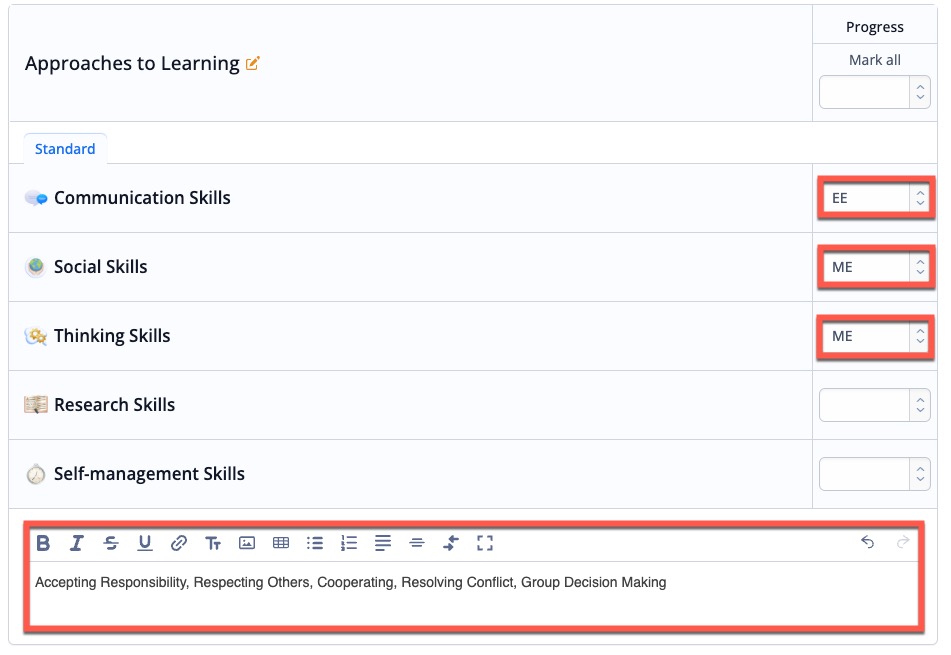Insert a hyperlink using the link icon

(179, 543)
